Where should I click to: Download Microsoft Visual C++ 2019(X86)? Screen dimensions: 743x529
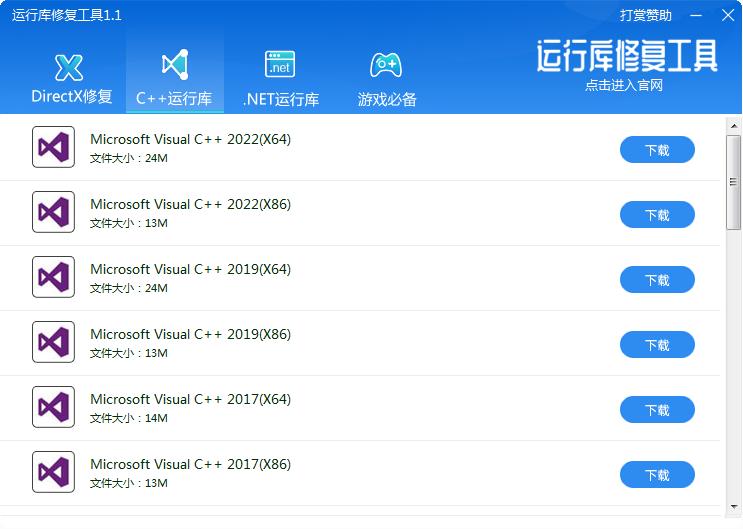click(657, 345)
